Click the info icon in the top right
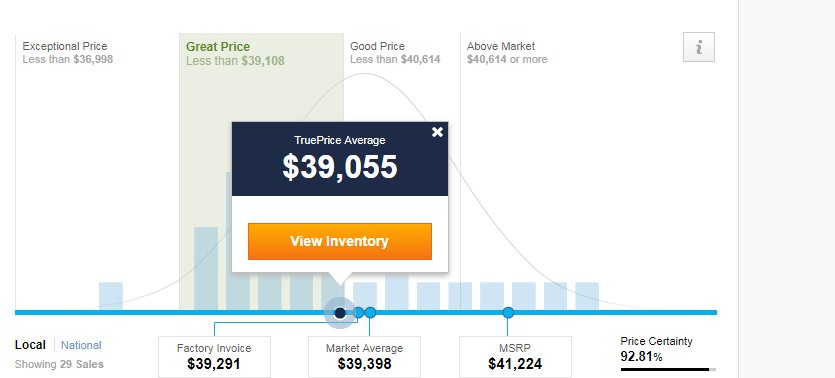The width and height of the screenshot is (835, 378). [699, 47]
